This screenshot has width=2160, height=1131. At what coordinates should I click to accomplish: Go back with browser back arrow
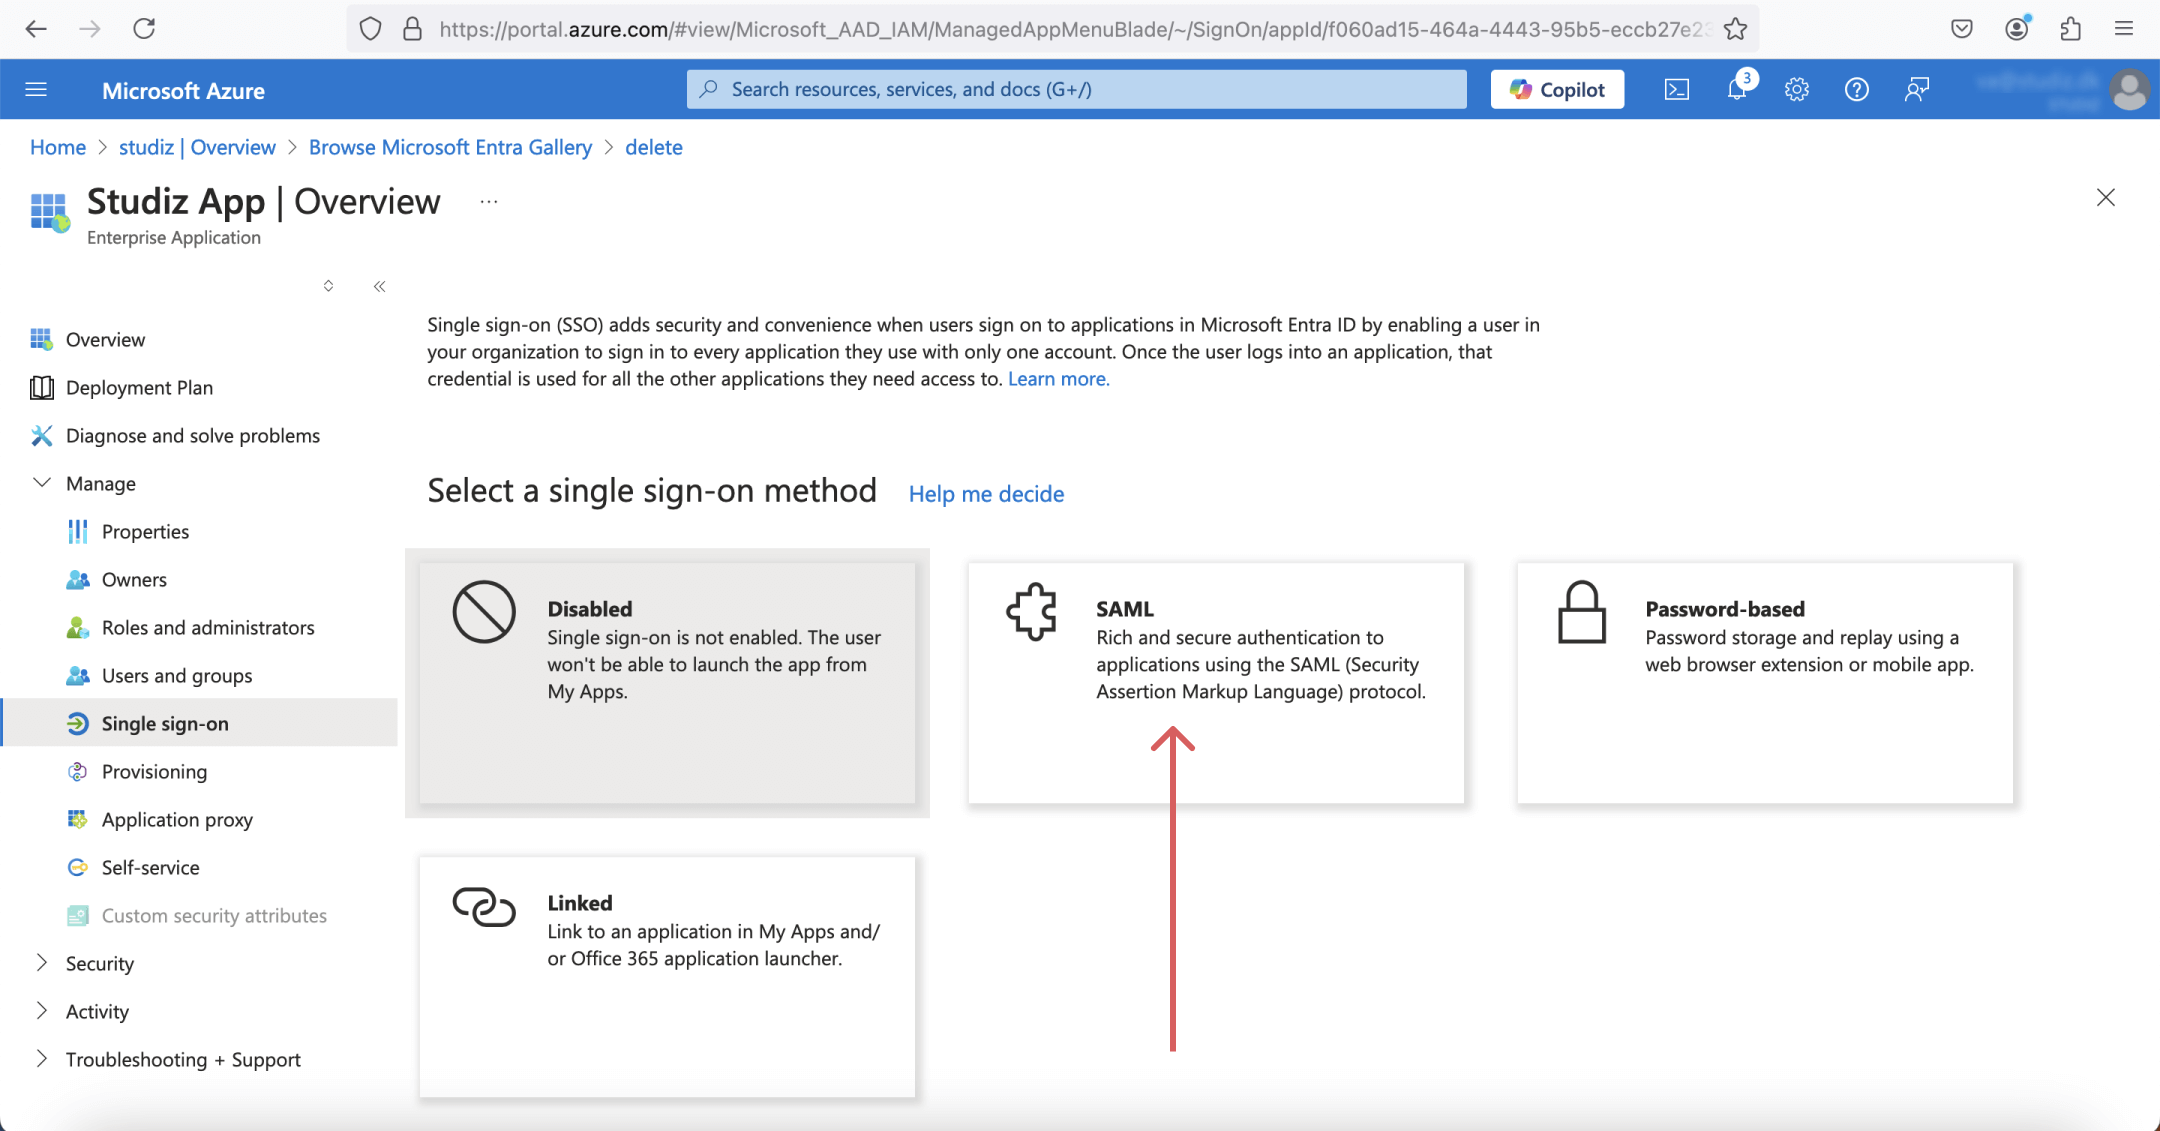click(x=36, y=29)
